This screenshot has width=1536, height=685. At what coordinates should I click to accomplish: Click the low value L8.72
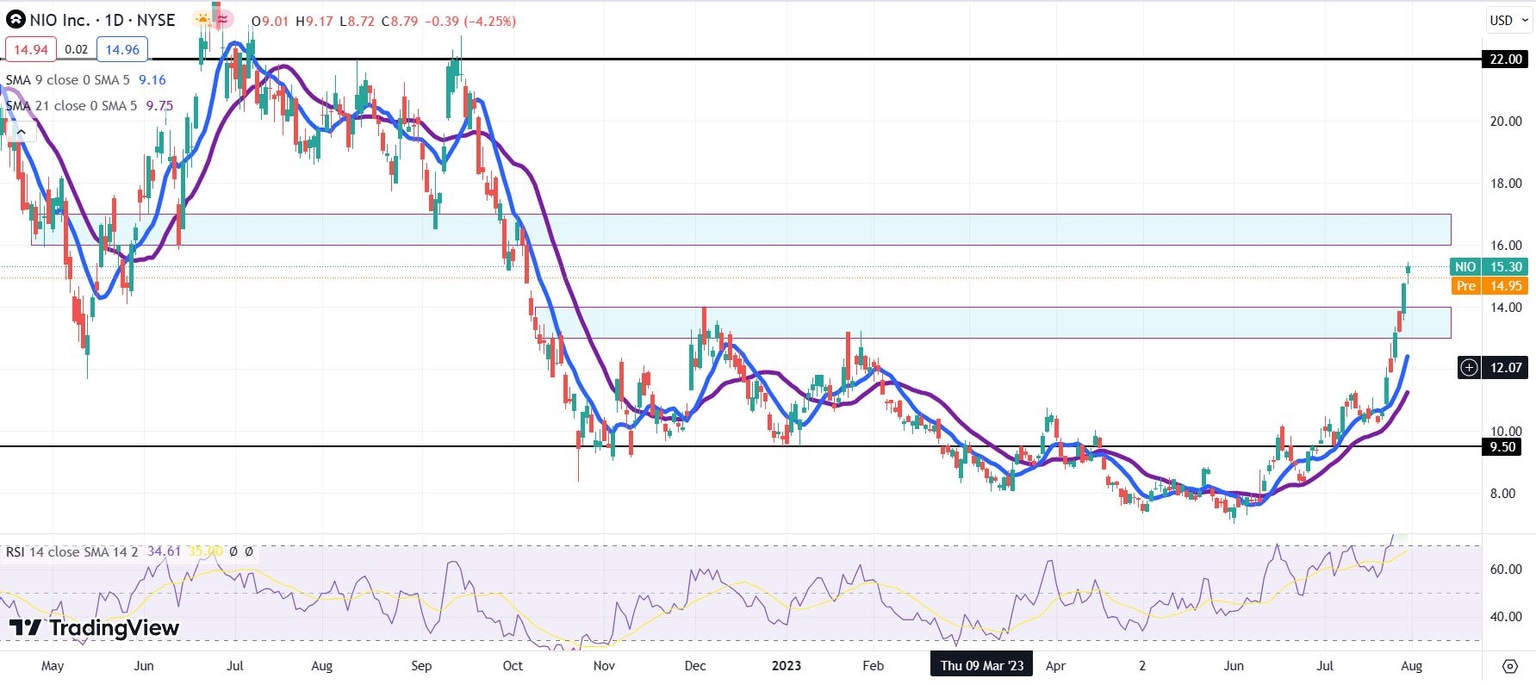pos(355,21)
